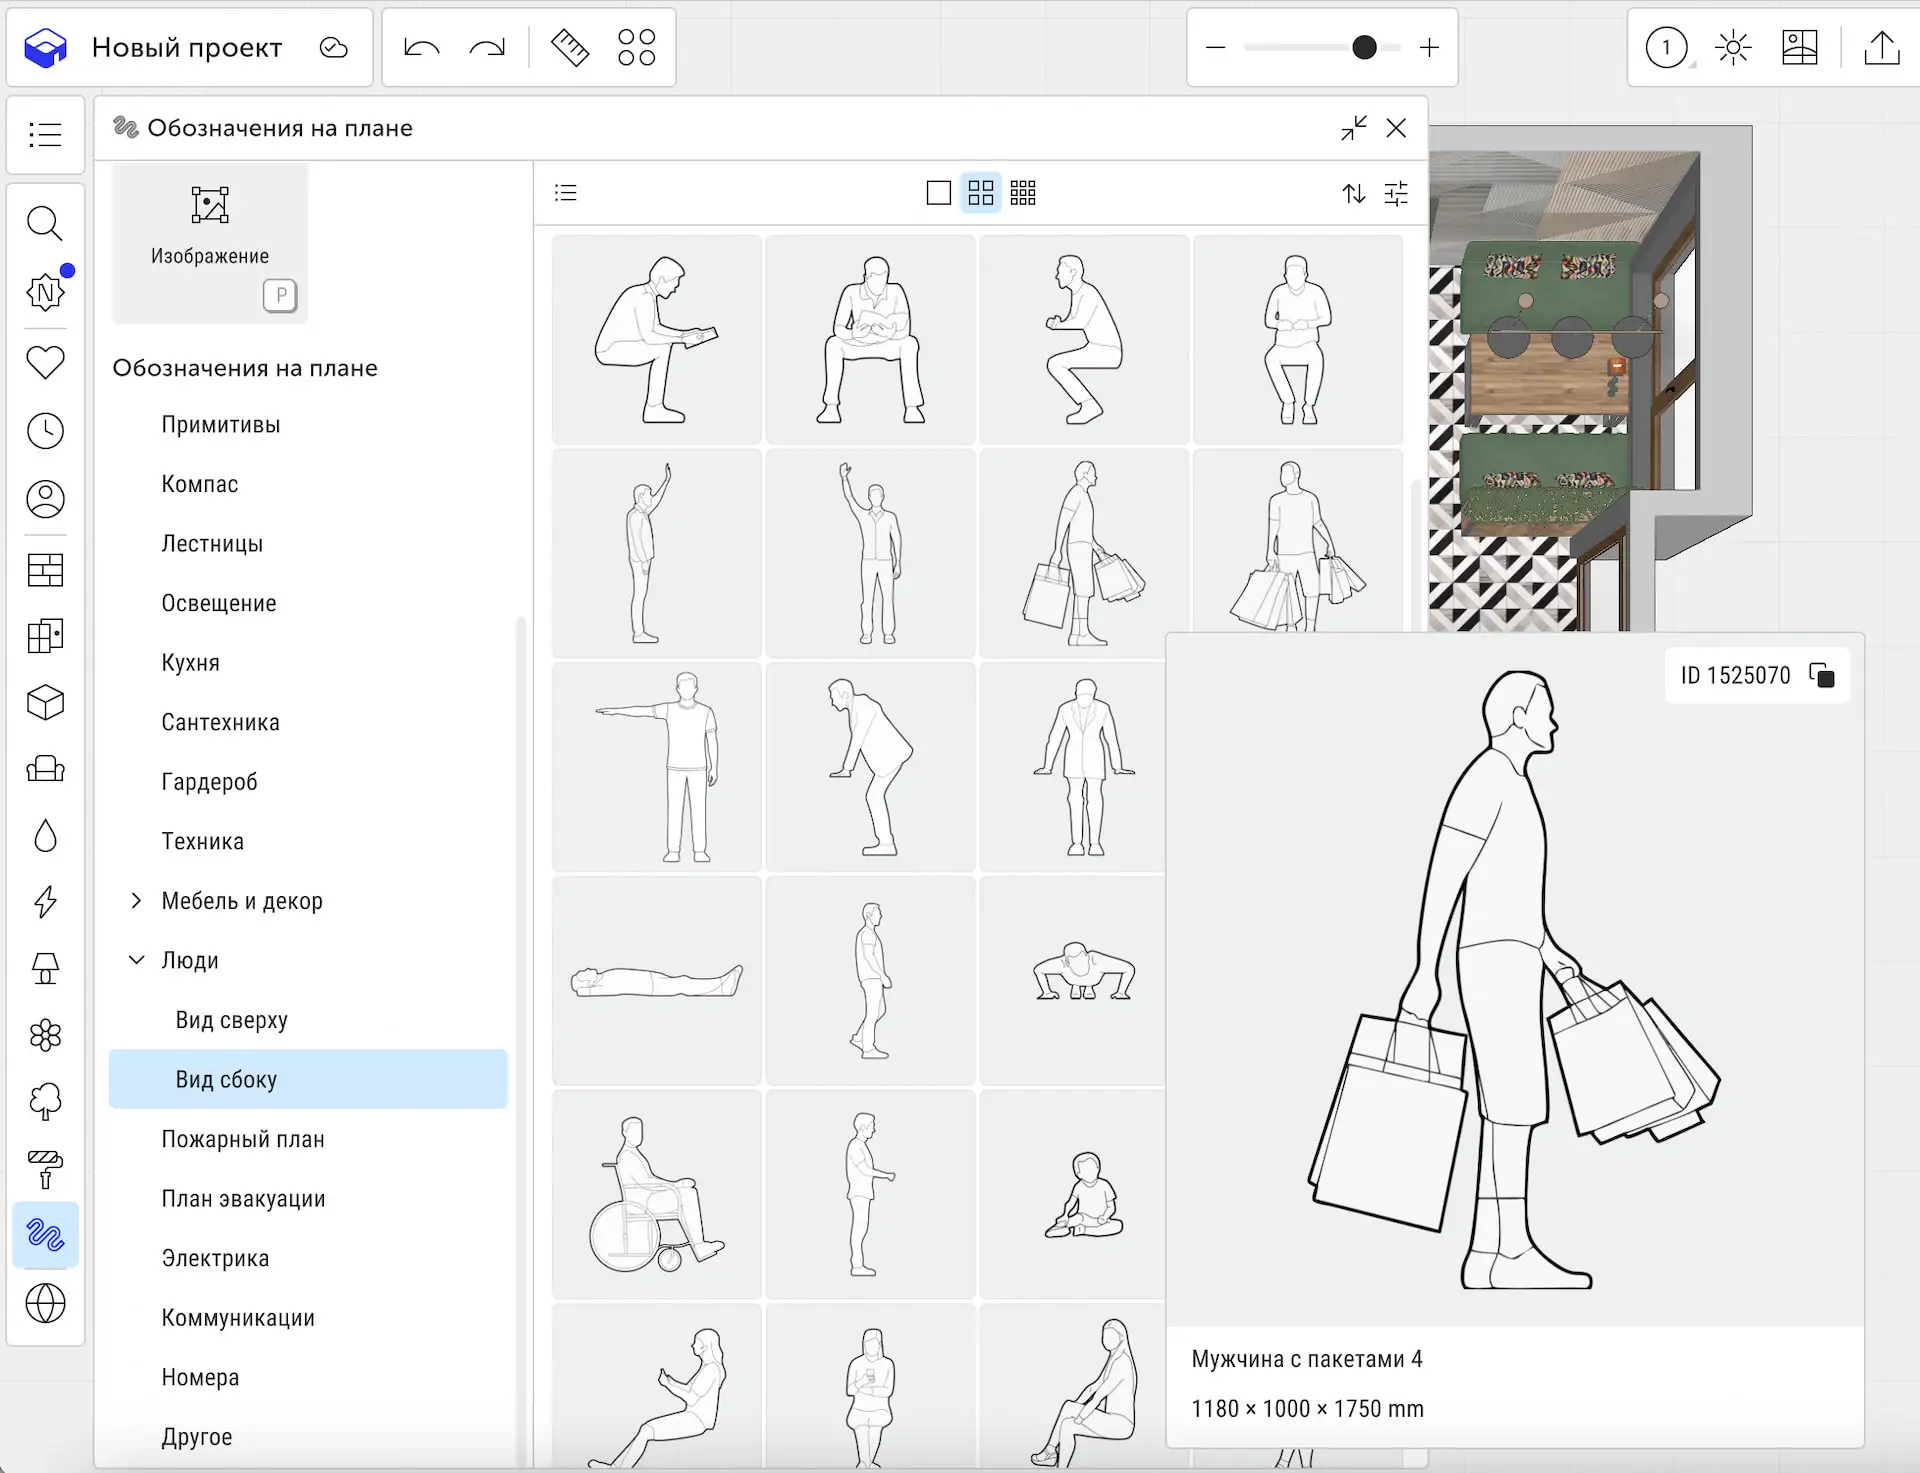Expand the Мебель и декор chevron
The height and width of the screenshot is (1473, 1920).
136,900
